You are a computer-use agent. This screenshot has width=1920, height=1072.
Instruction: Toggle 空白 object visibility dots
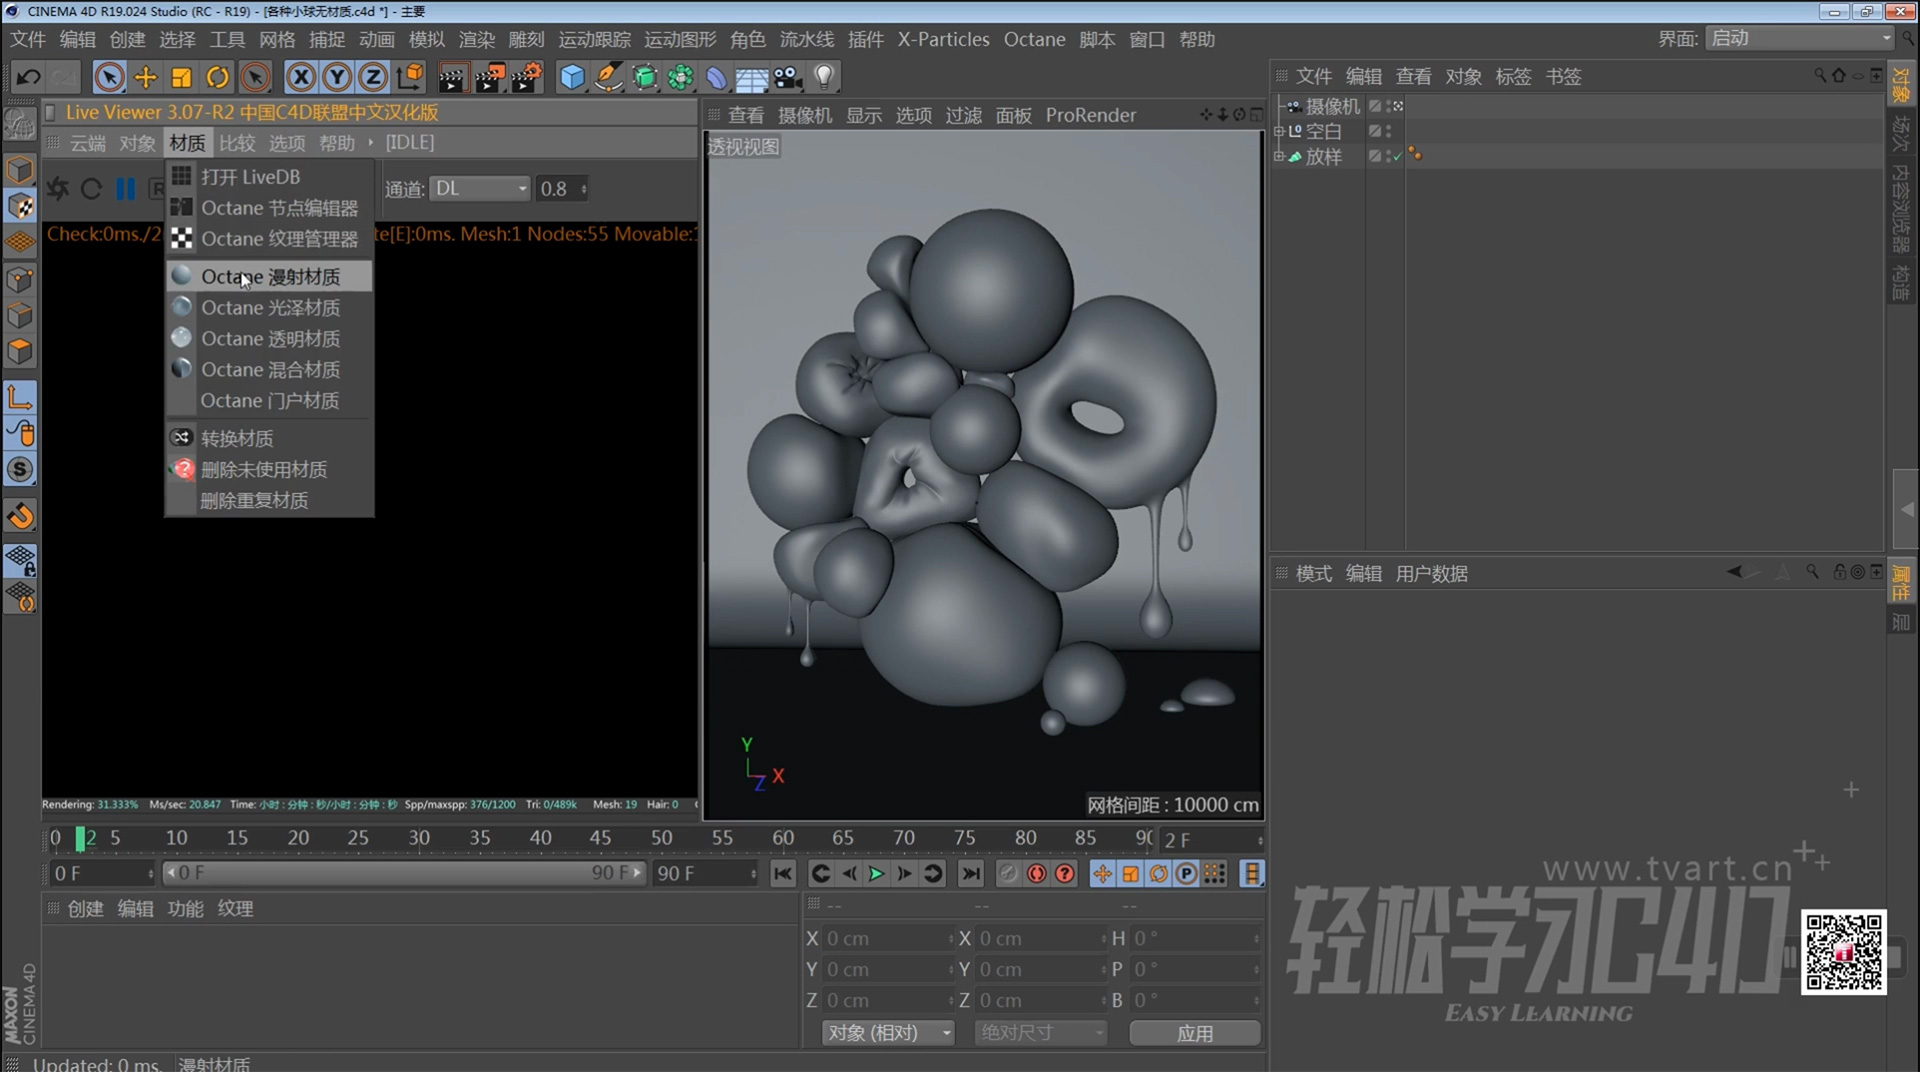click(x=1388, y=131)
